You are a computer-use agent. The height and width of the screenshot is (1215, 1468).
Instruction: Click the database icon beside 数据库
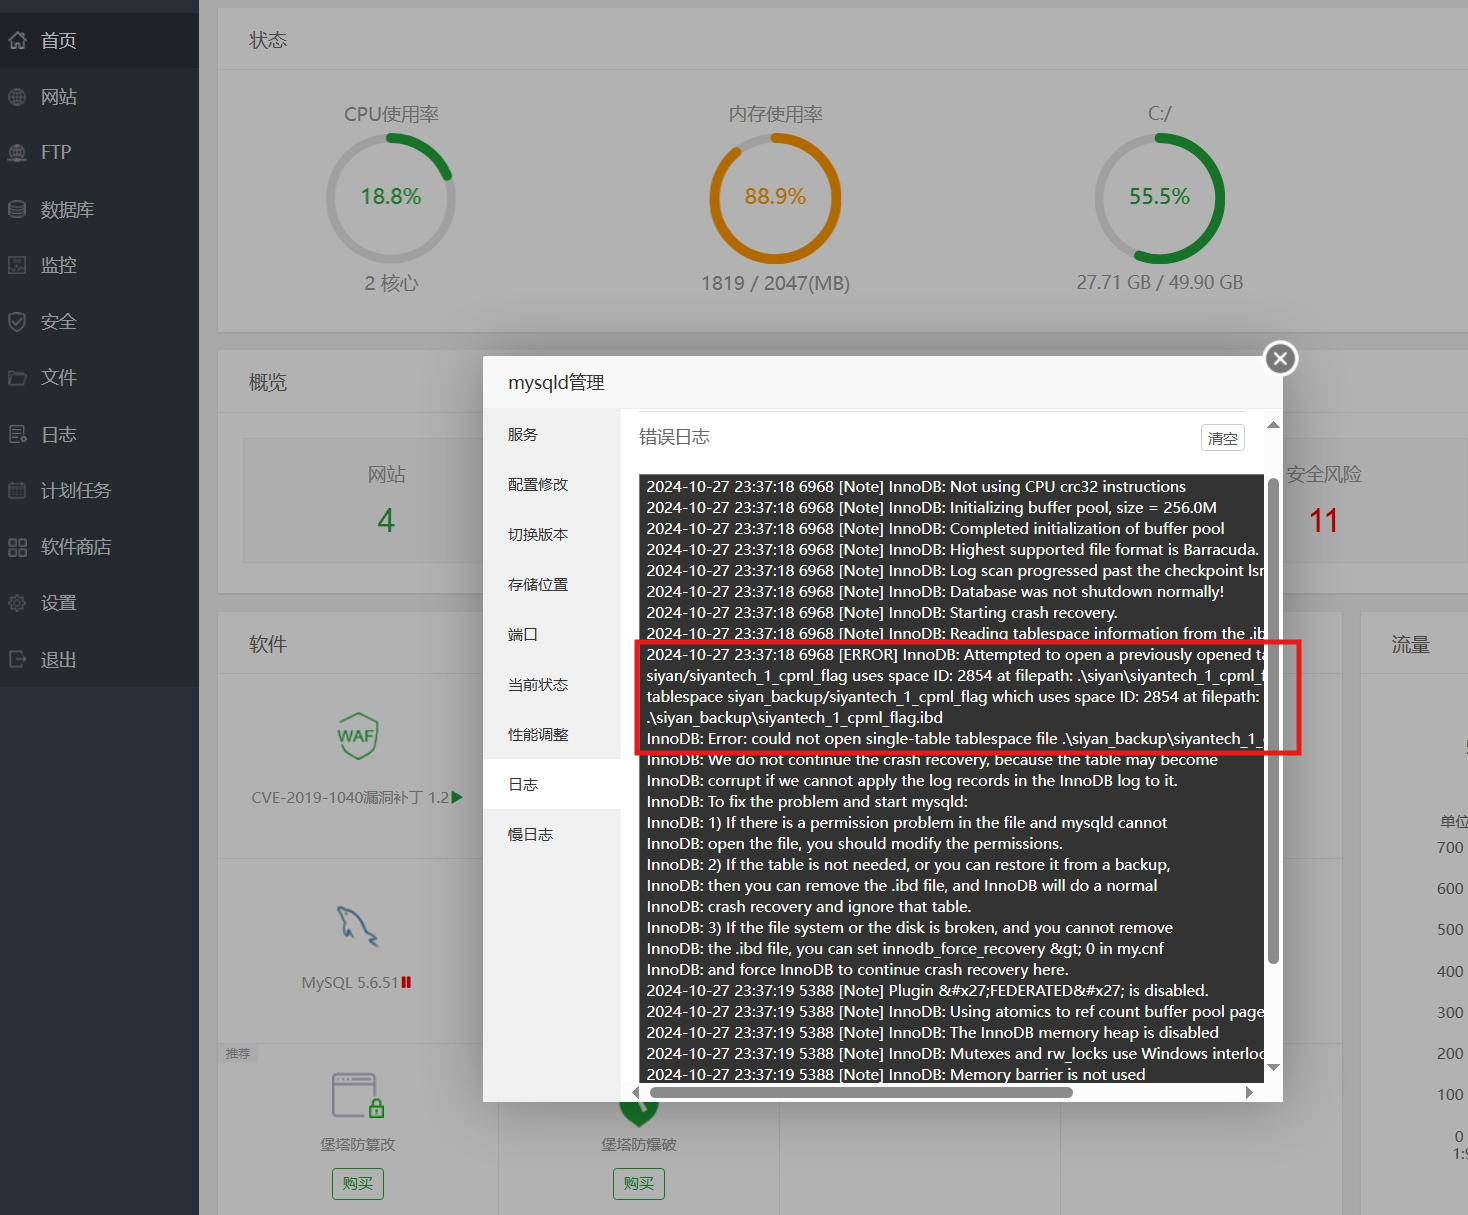[x=17, y=209]
